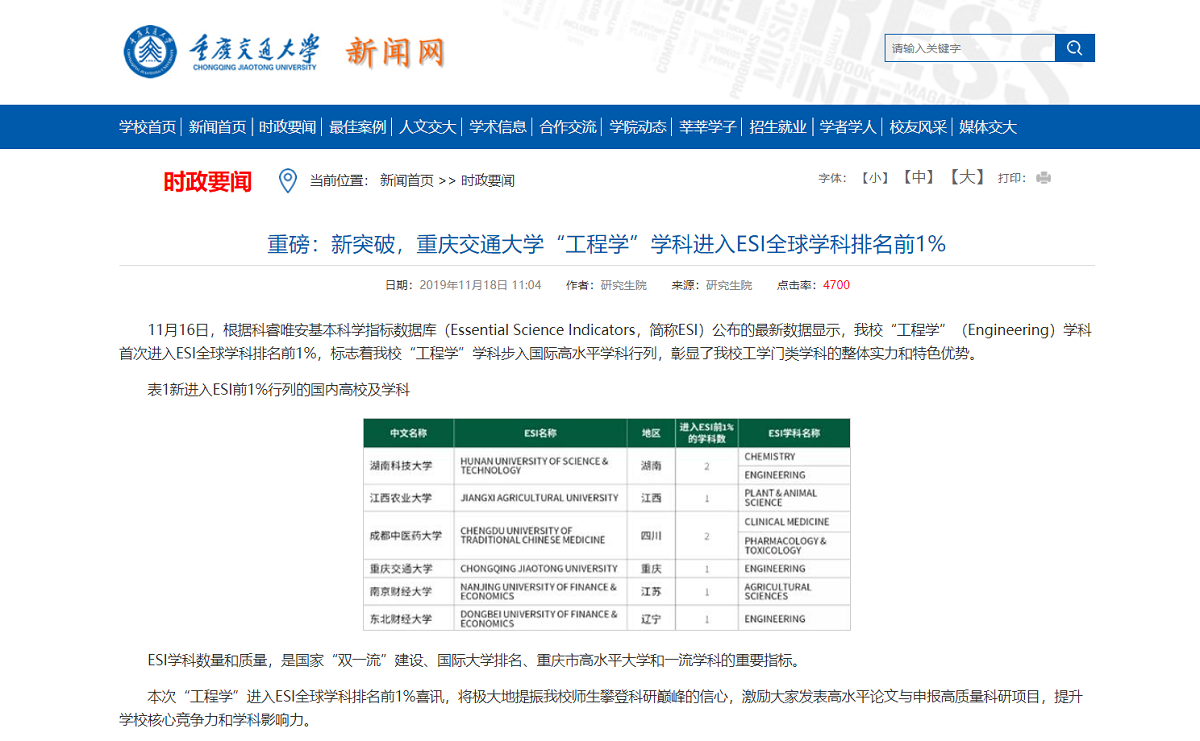This screenshot has height=741, width=1200.
Task: Click the blue search magnifier icon
Action: pyautogui.click(x=1076, y=47)
